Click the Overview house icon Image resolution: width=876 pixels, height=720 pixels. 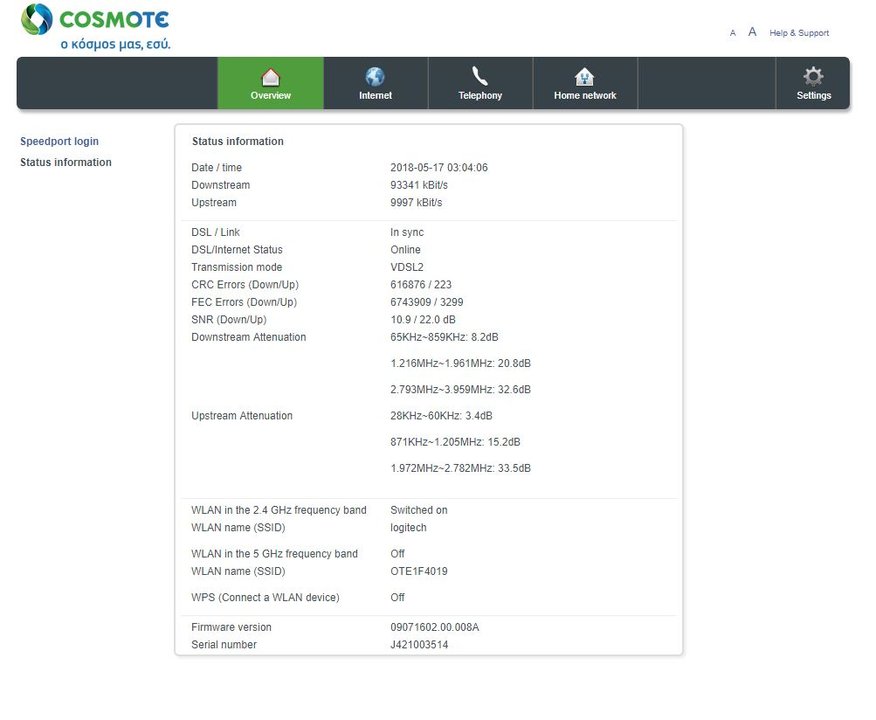tap(270, 77)
